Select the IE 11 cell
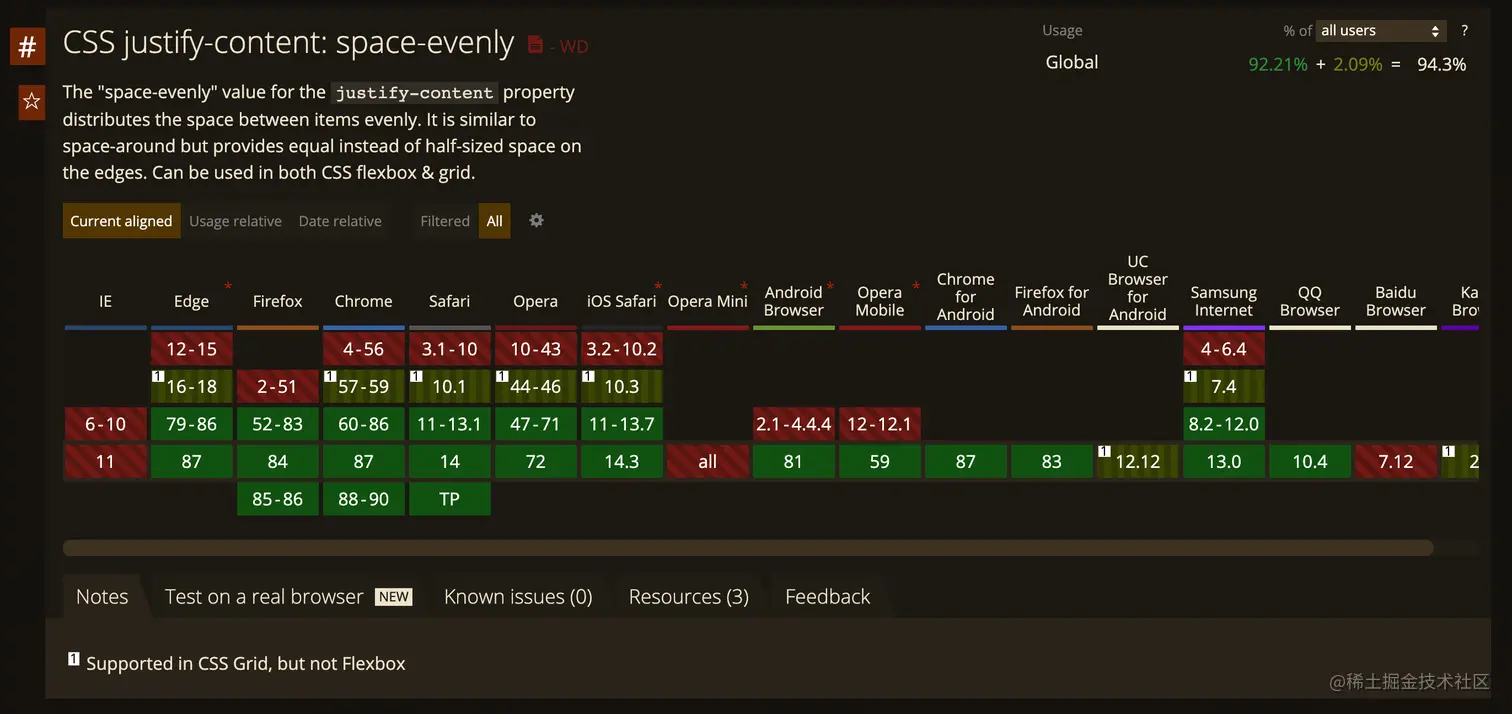The height and width of the screenshot is (714, 1512). click(x=105, y=461)
